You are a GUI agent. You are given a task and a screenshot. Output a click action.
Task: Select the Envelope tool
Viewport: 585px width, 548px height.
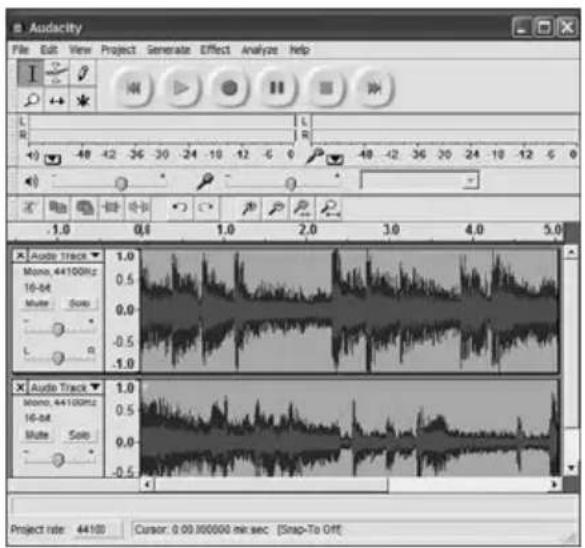pyautogui.click(x=56, y=73)
